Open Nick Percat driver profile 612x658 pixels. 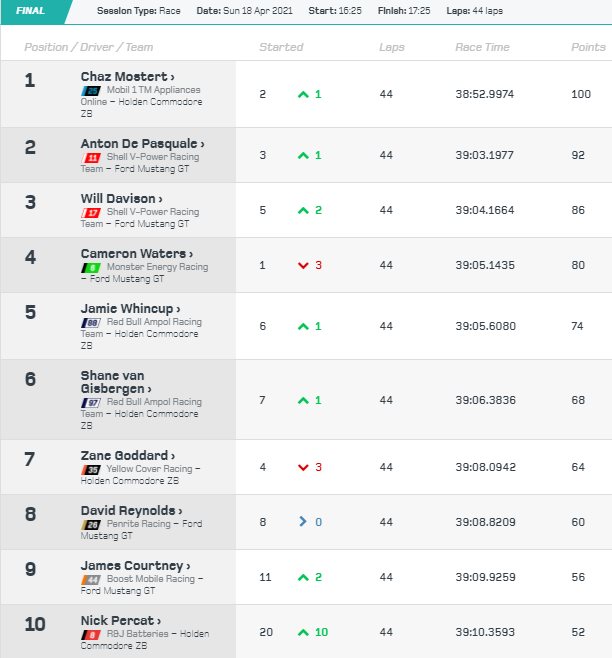pyautogui.click(x=120, y=620)
